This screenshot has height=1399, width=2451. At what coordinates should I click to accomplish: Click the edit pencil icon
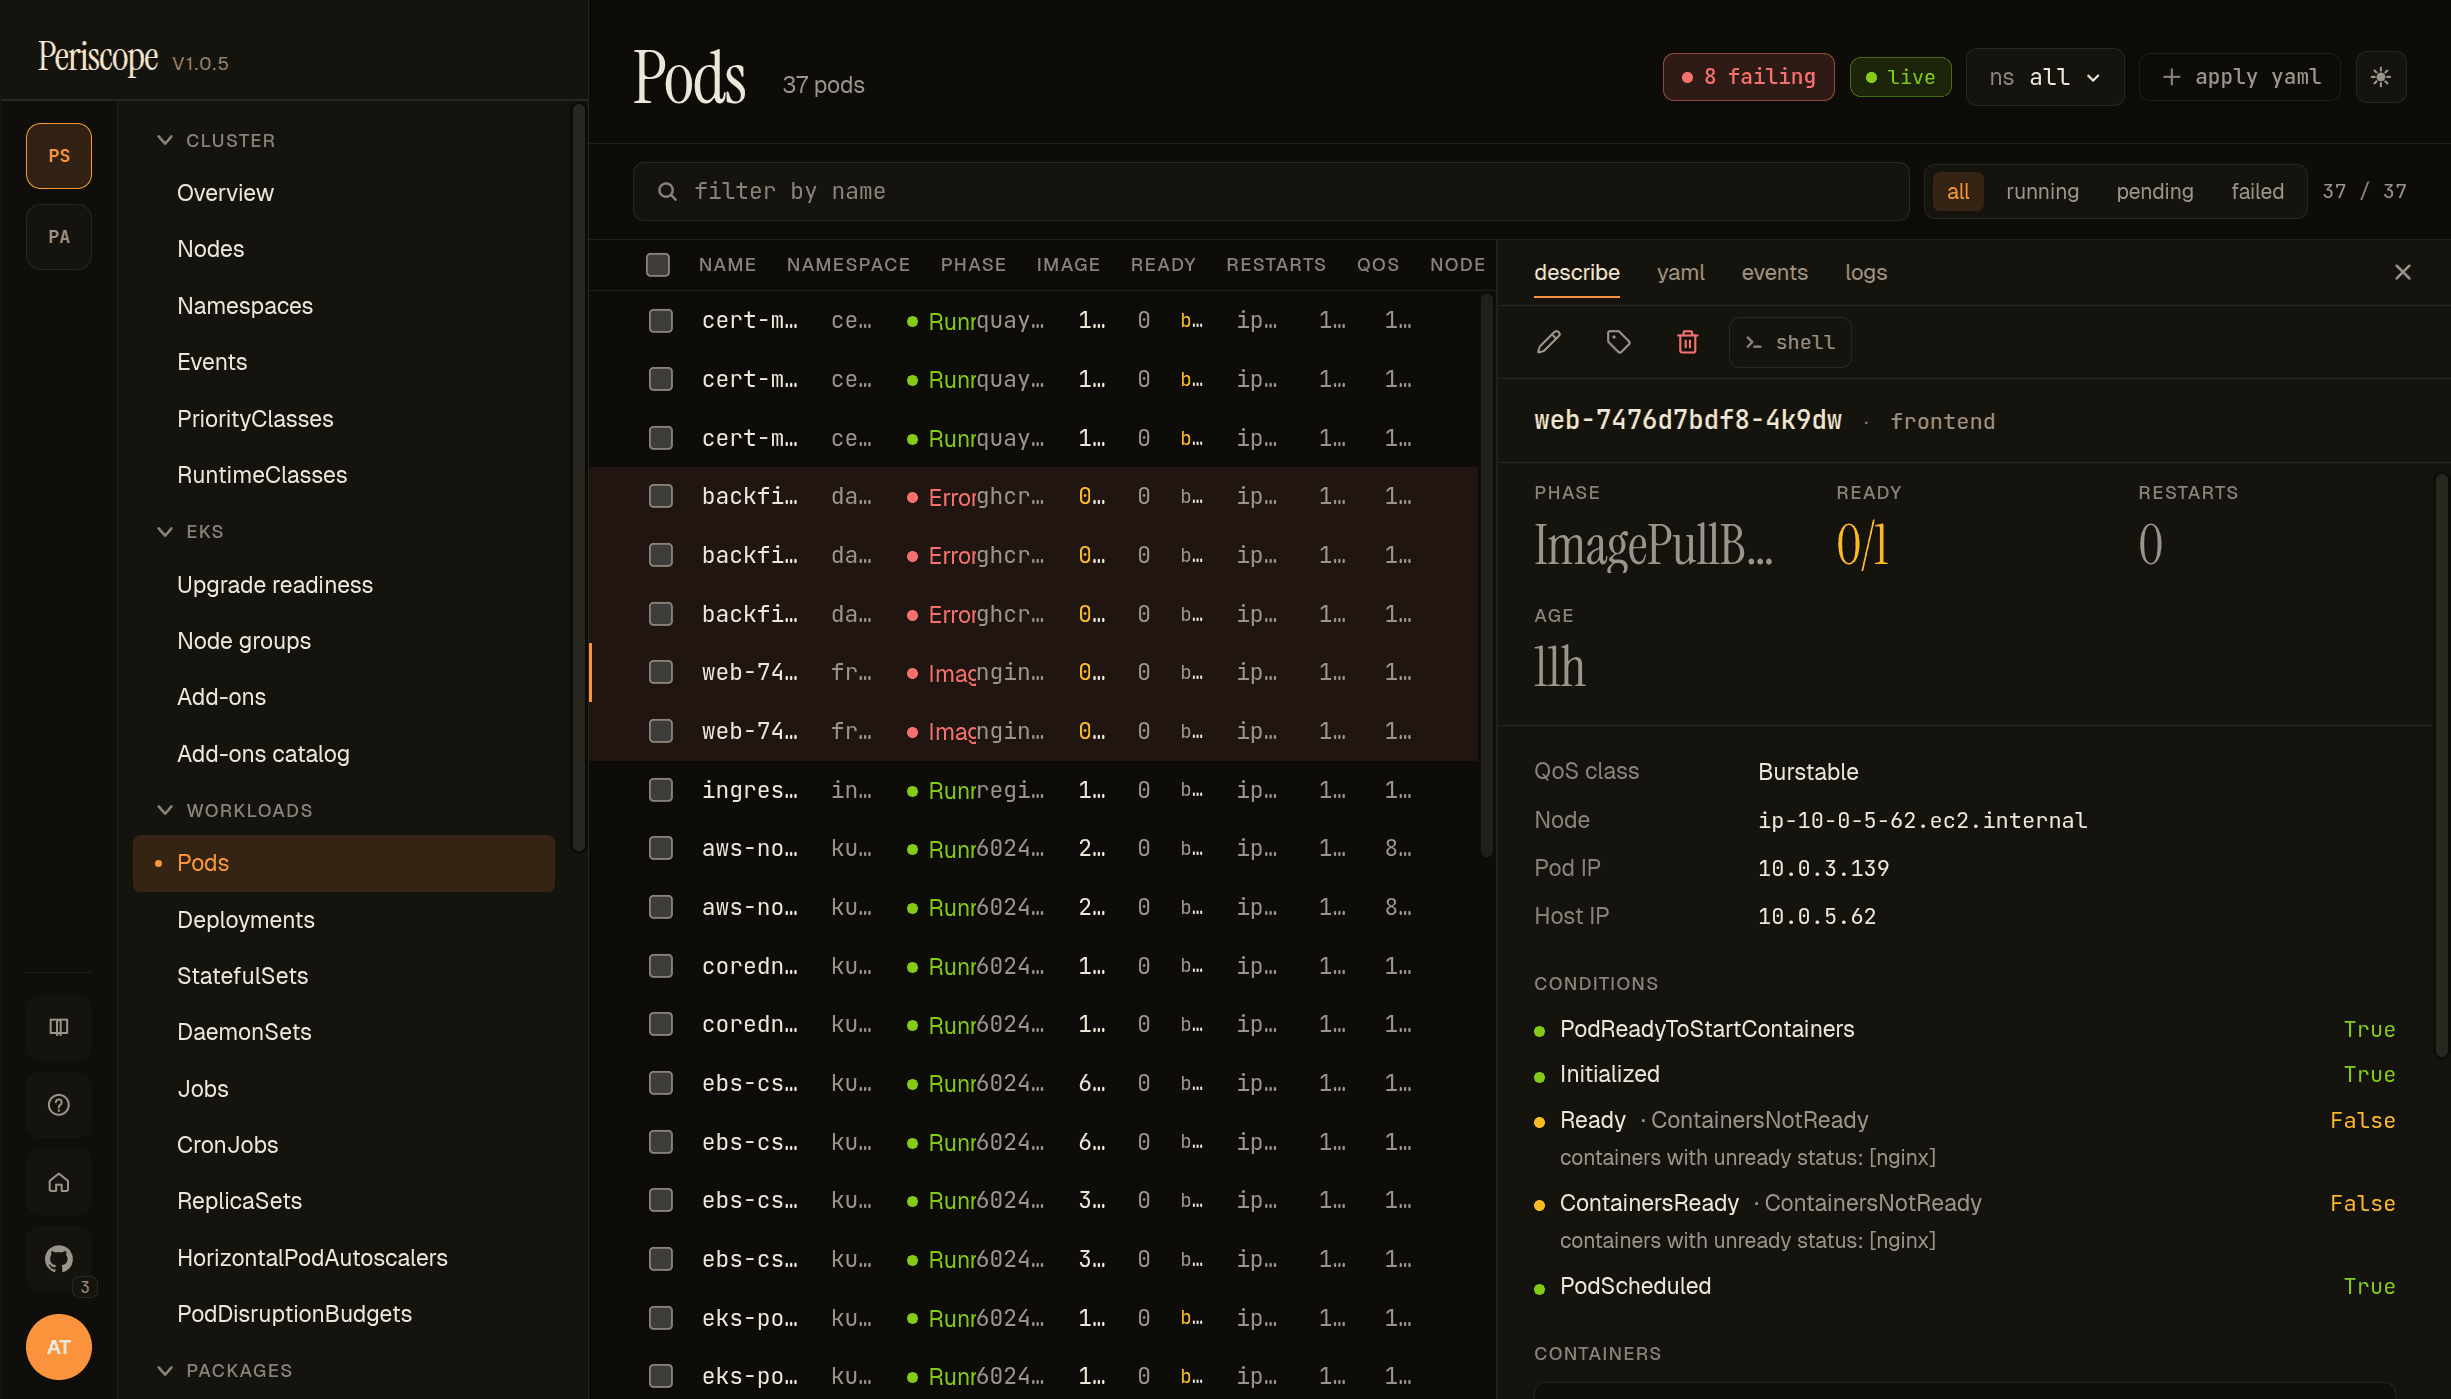[x=1549, y=343]
